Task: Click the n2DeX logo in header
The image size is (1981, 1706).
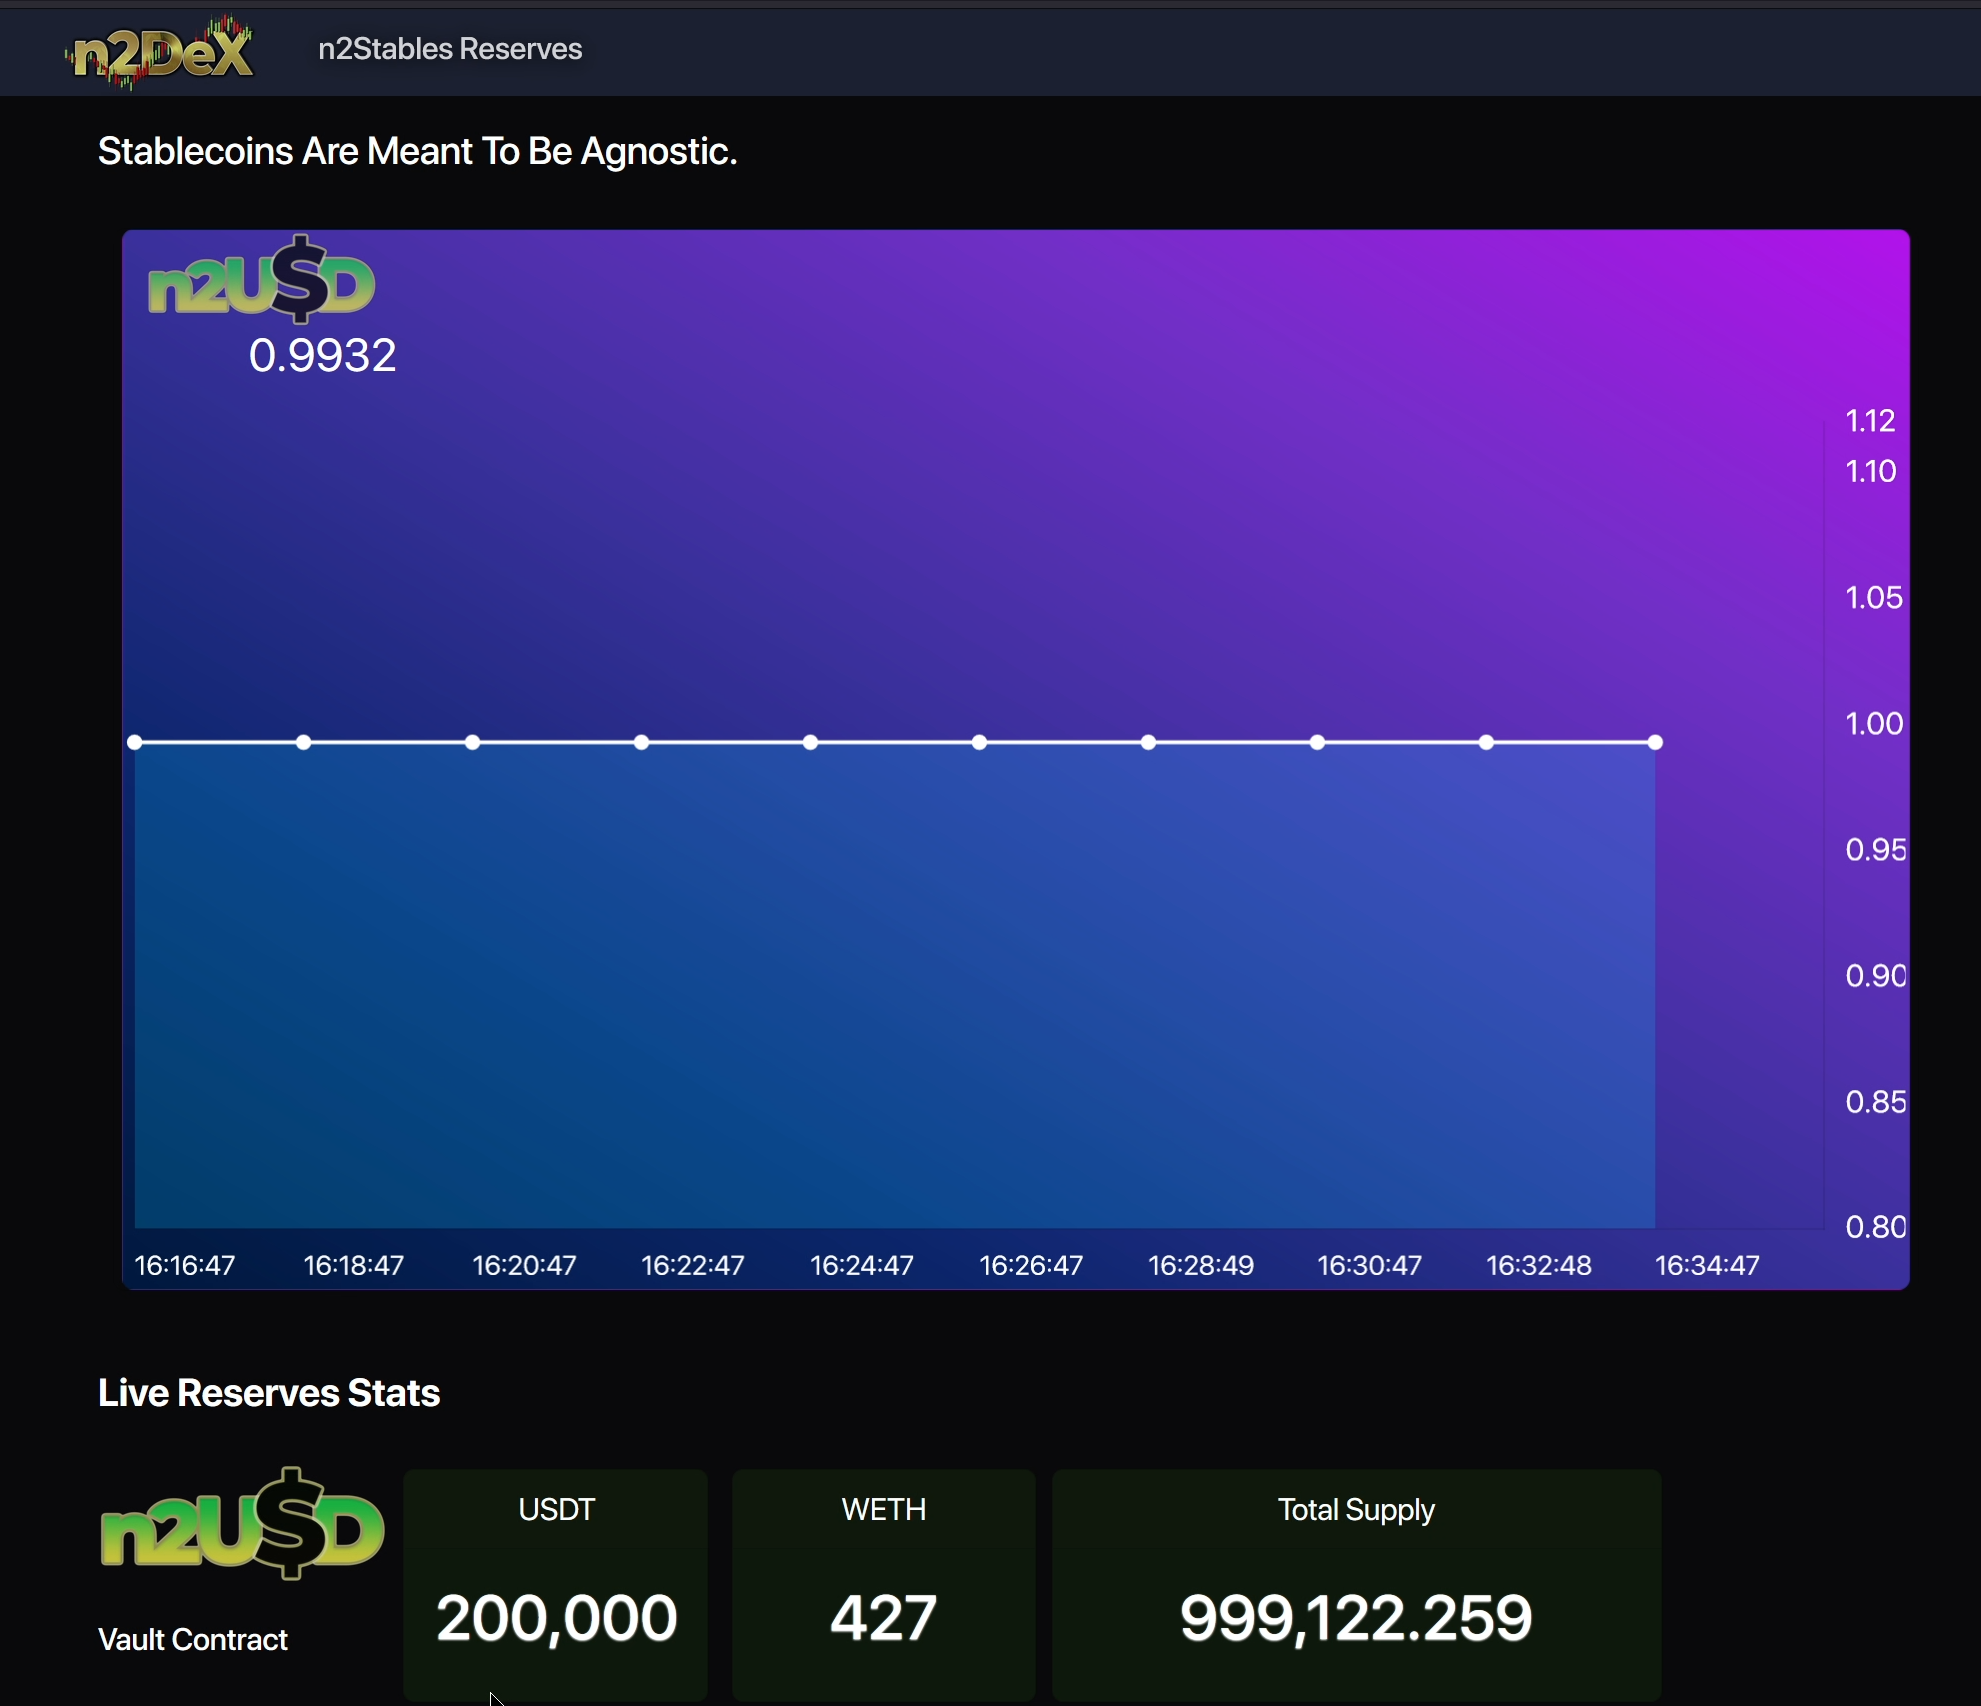Action: click(160, 51)
